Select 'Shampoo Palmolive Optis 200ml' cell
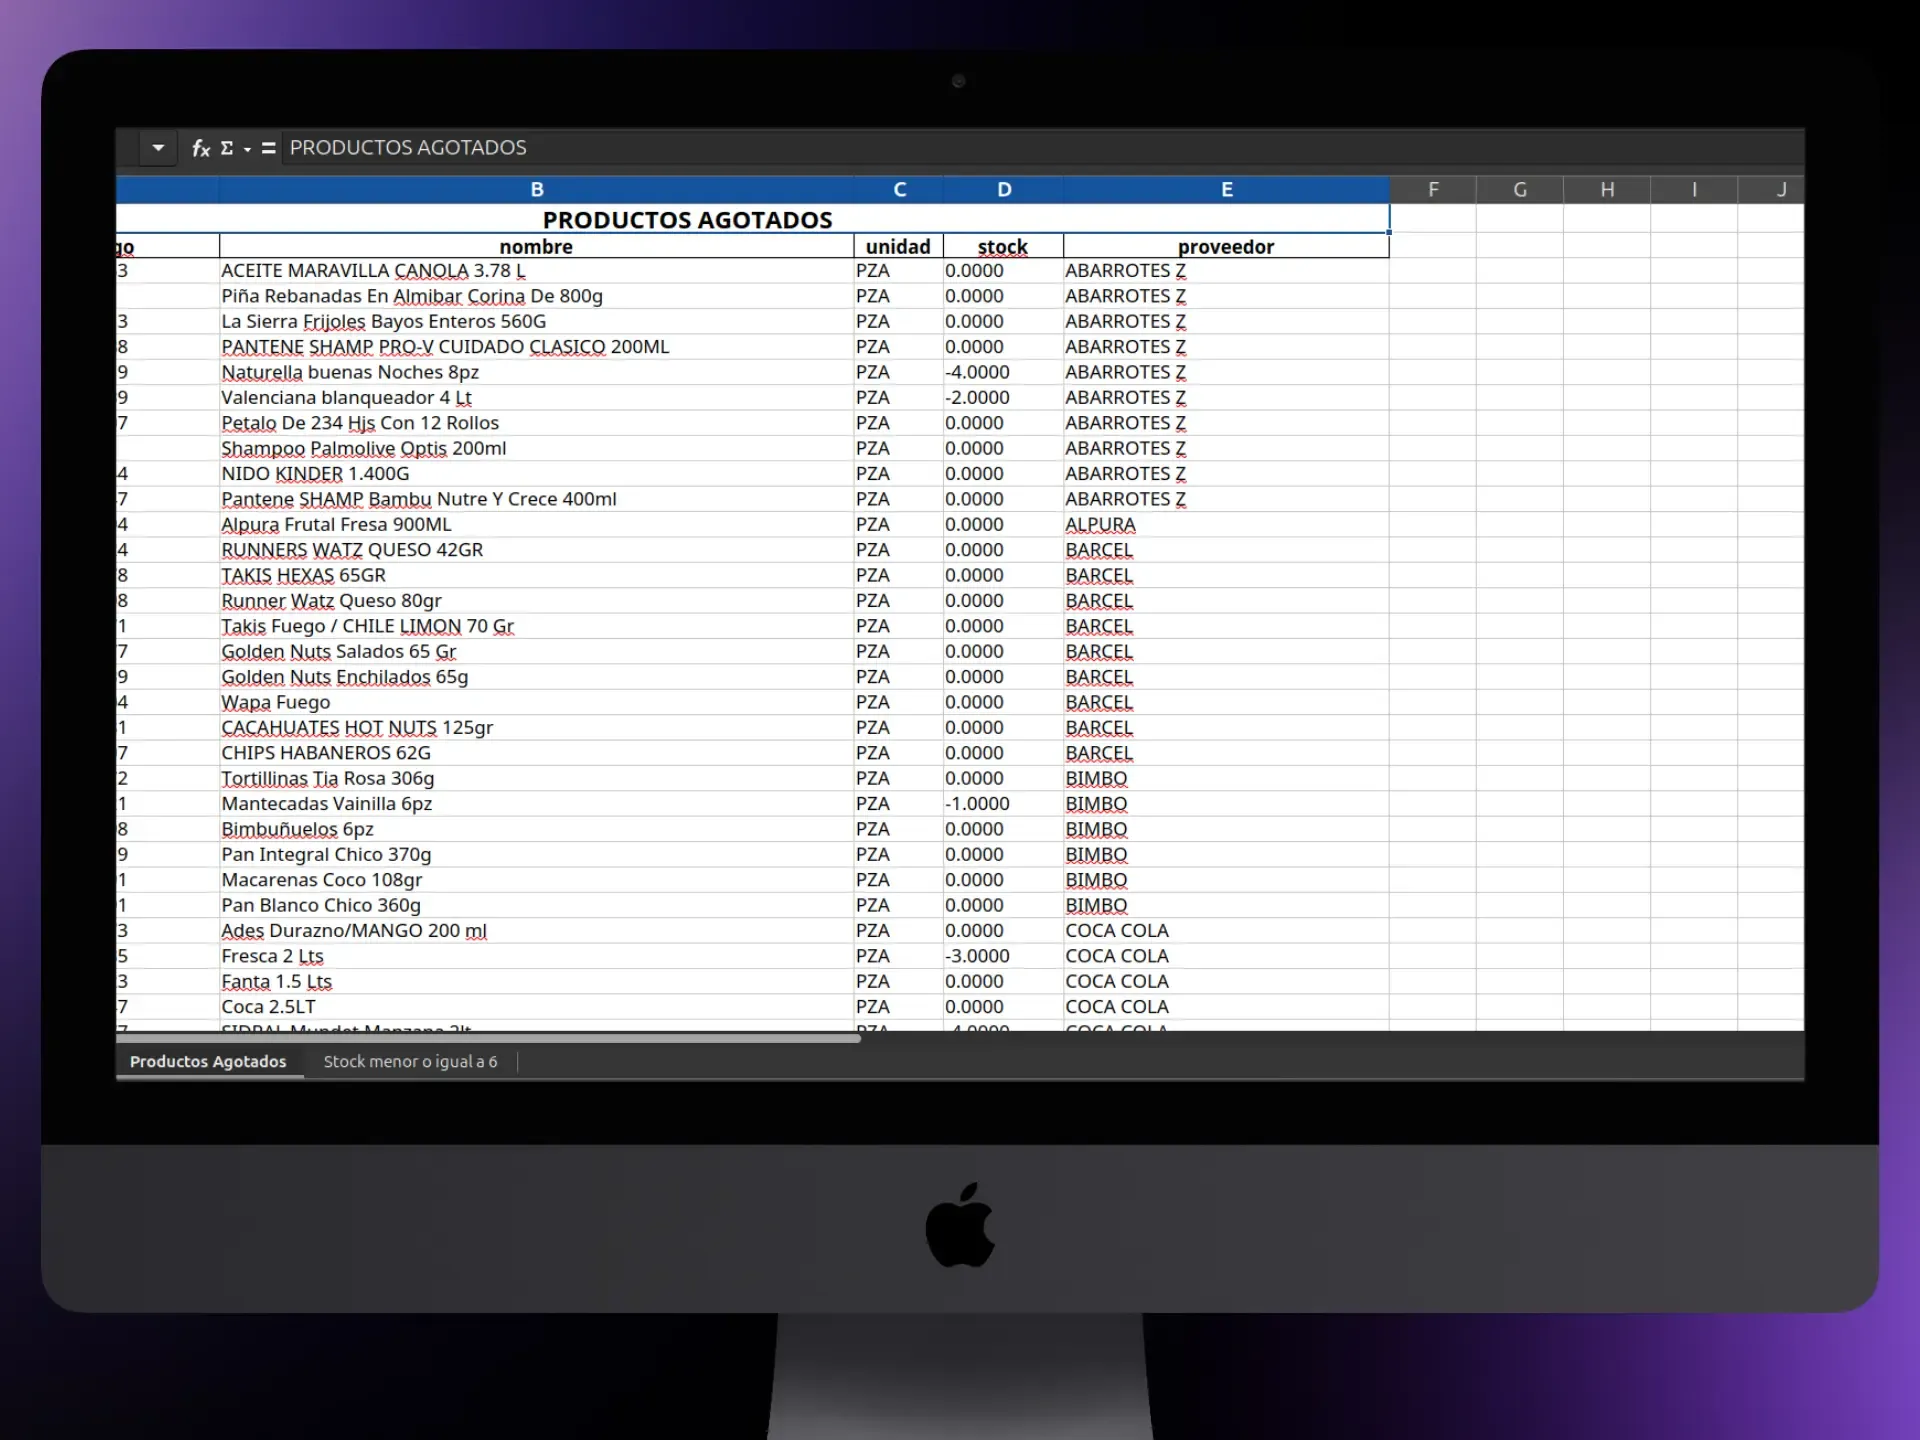 [x=536, y=448]
